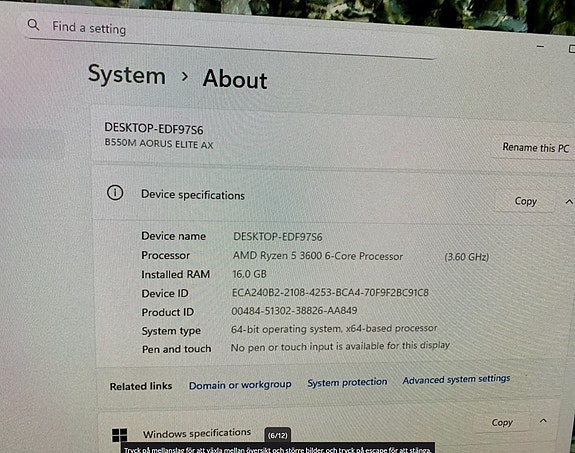Copy the Windows specifications
The height and width of the screenshot is (453, 575).
pos(502,423)
